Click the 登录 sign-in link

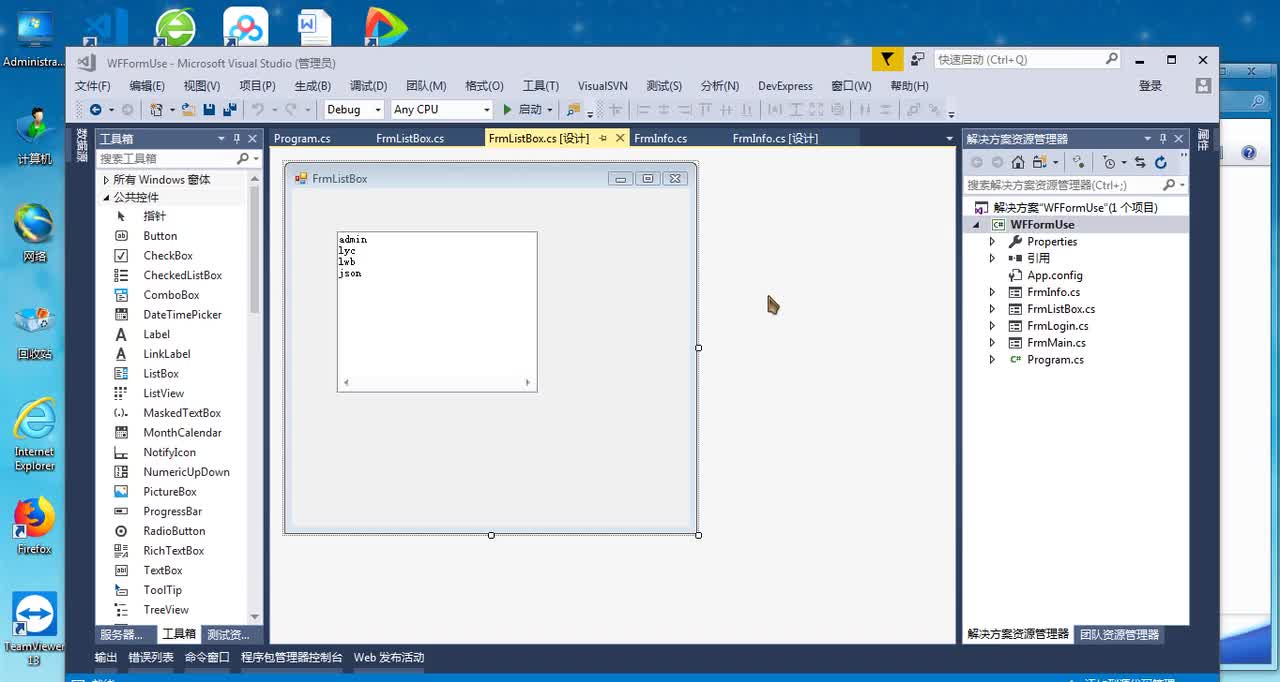[x=1150, y=86]
